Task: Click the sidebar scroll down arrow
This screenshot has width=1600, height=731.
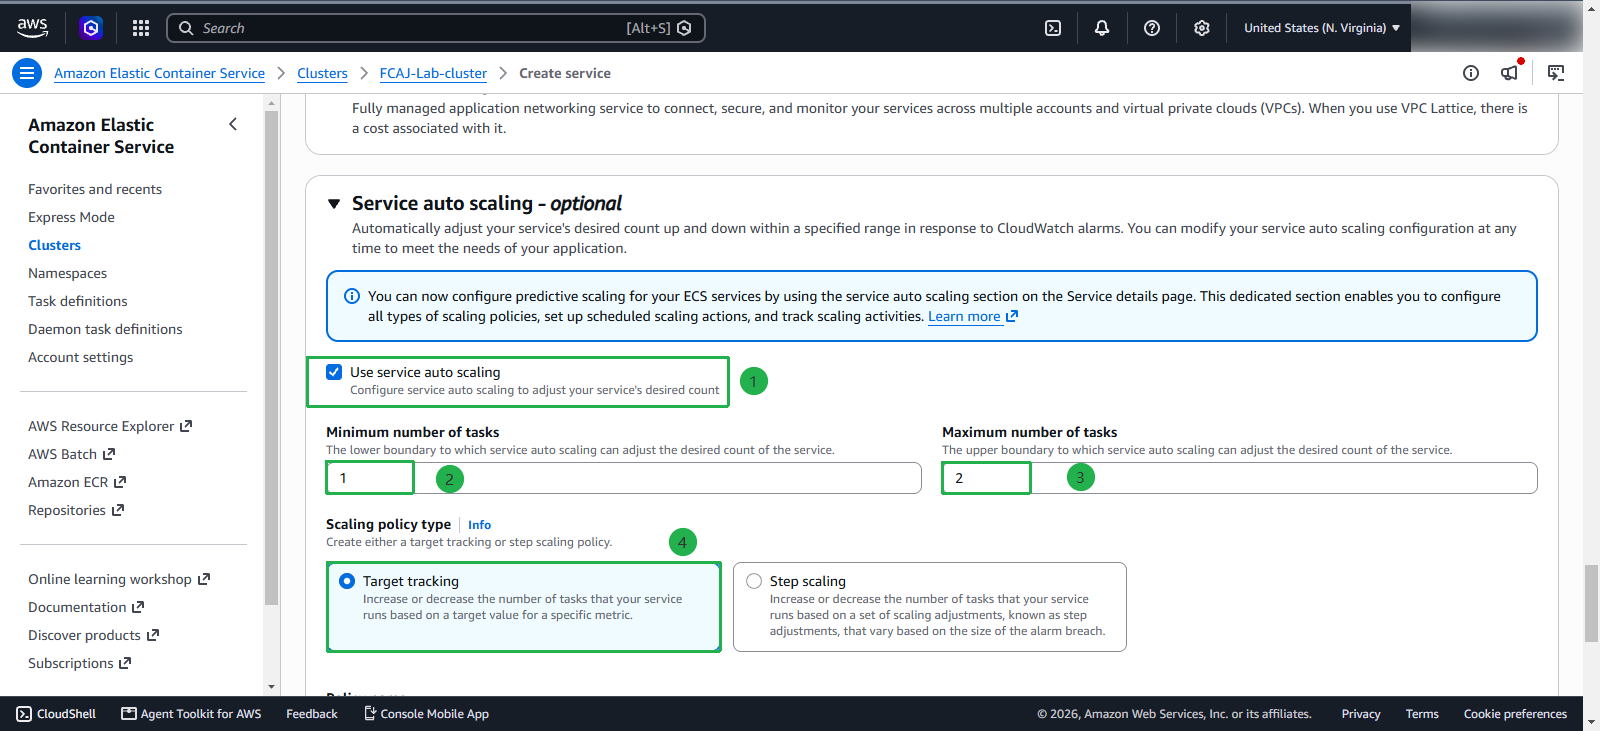Action: (272, 687)
